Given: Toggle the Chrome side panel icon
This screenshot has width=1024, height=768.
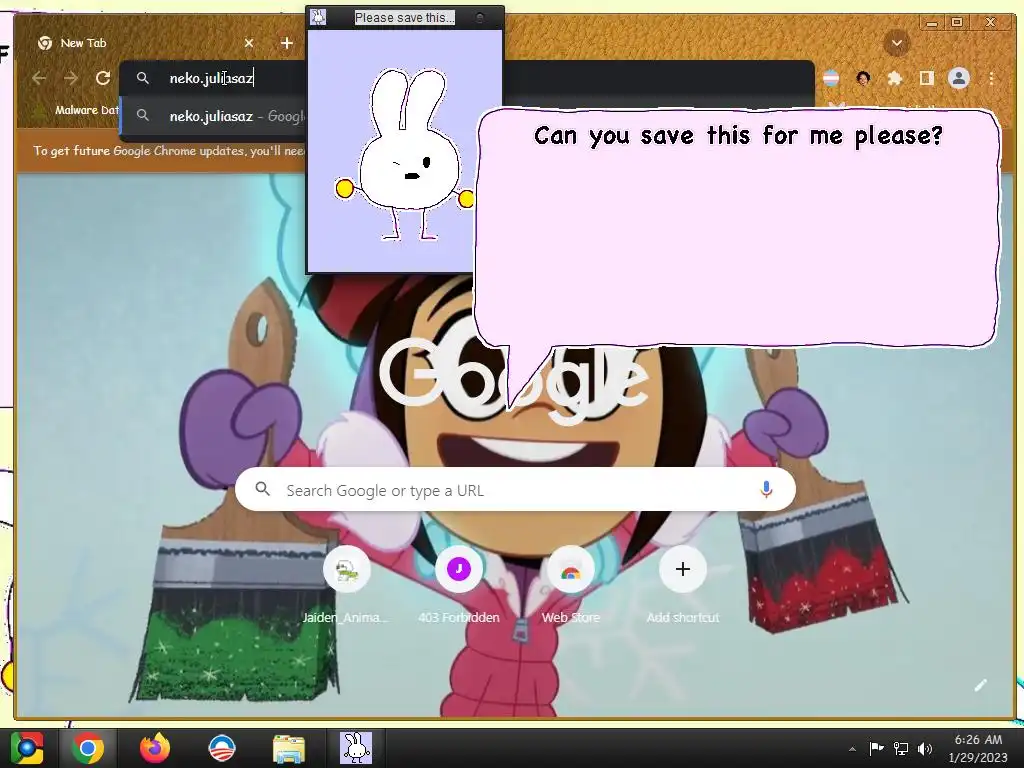Looking at the screenshot, I should coord(926,78).
